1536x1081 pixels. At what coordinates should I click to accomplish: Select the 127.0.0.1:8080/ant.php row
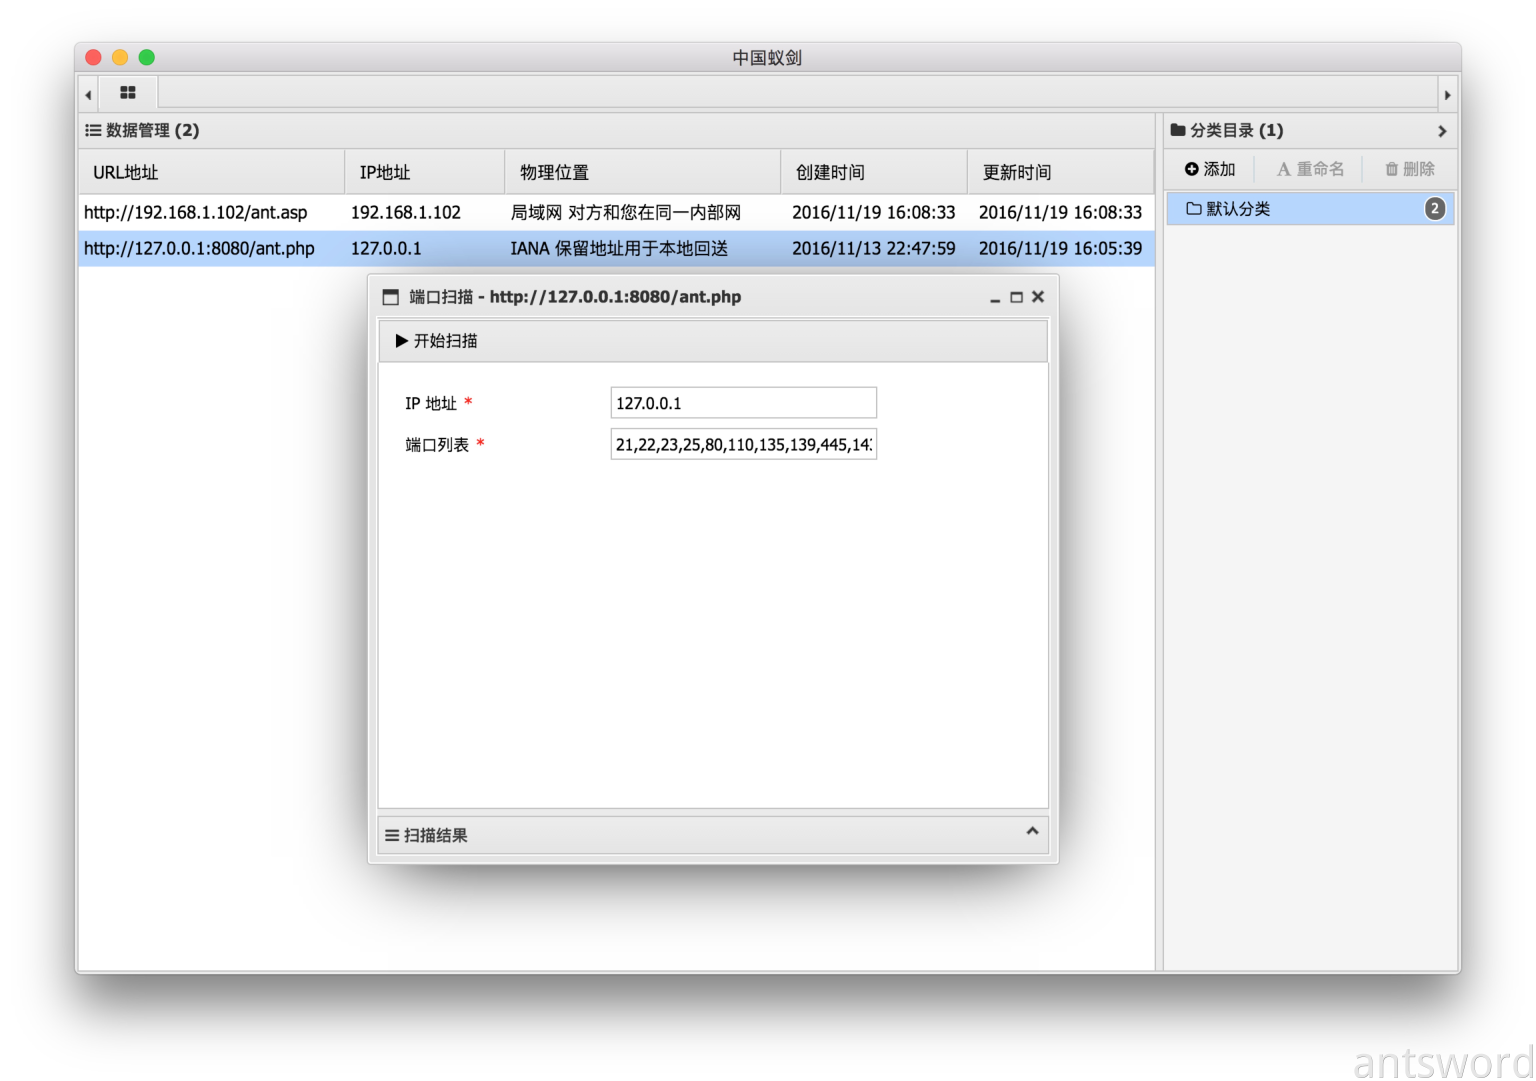199,249
